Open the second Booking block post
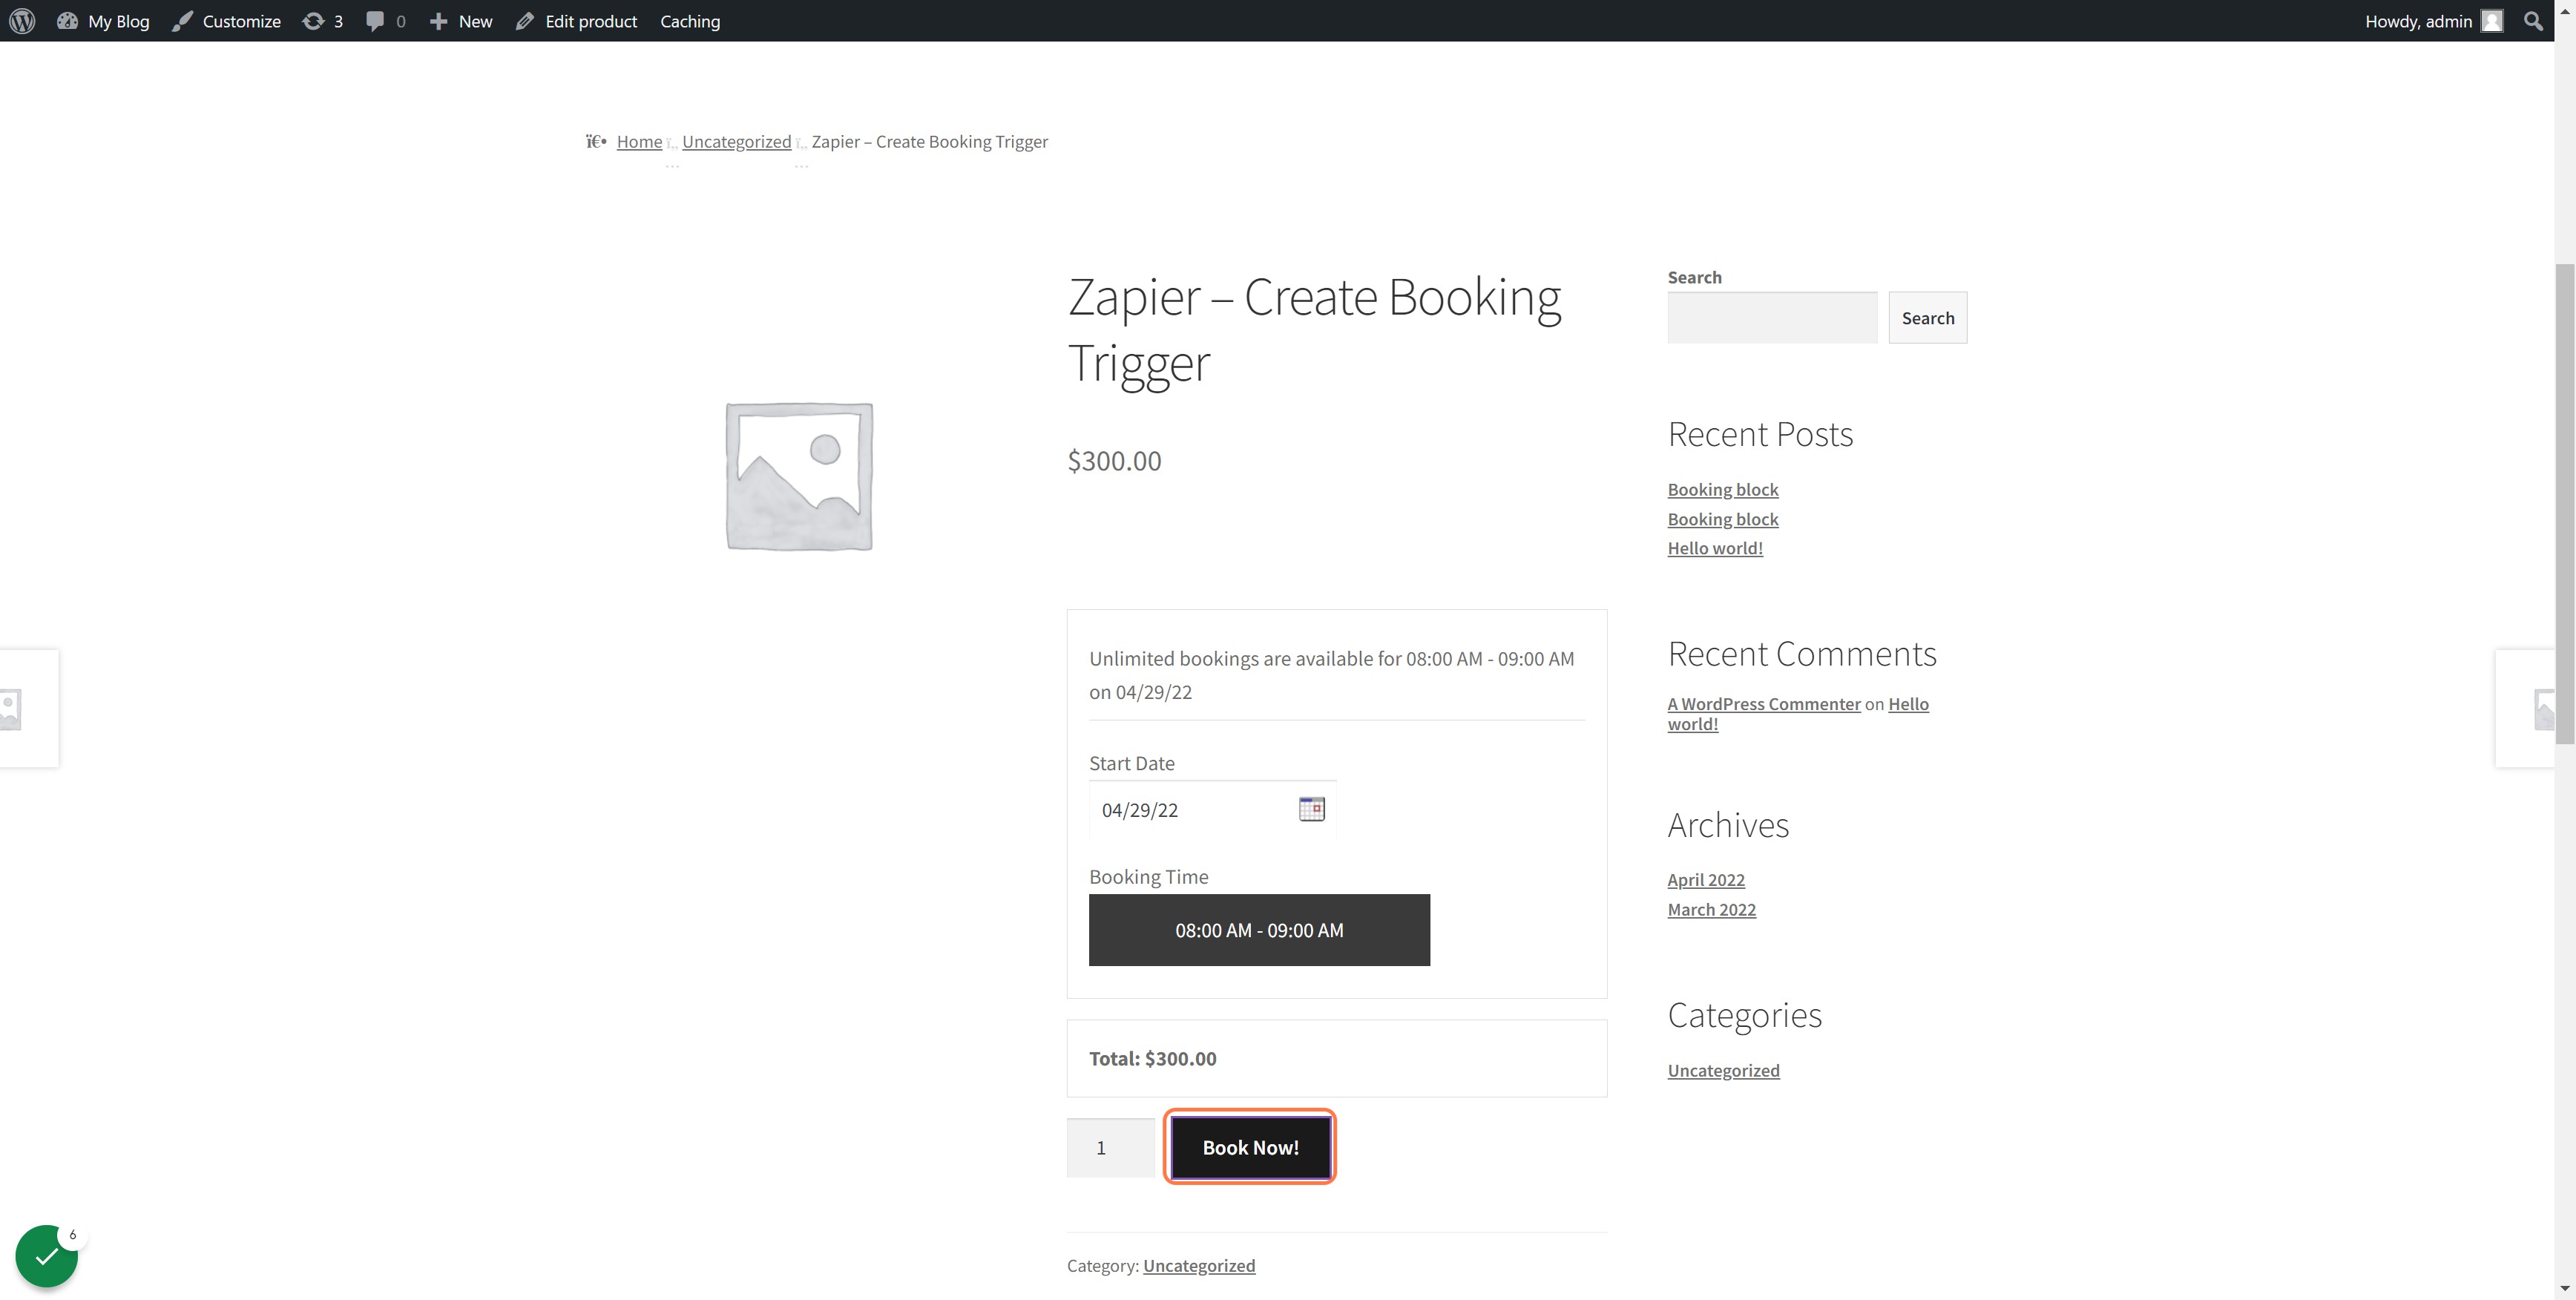The image size is (2576, 1300). pos(1723,519)
